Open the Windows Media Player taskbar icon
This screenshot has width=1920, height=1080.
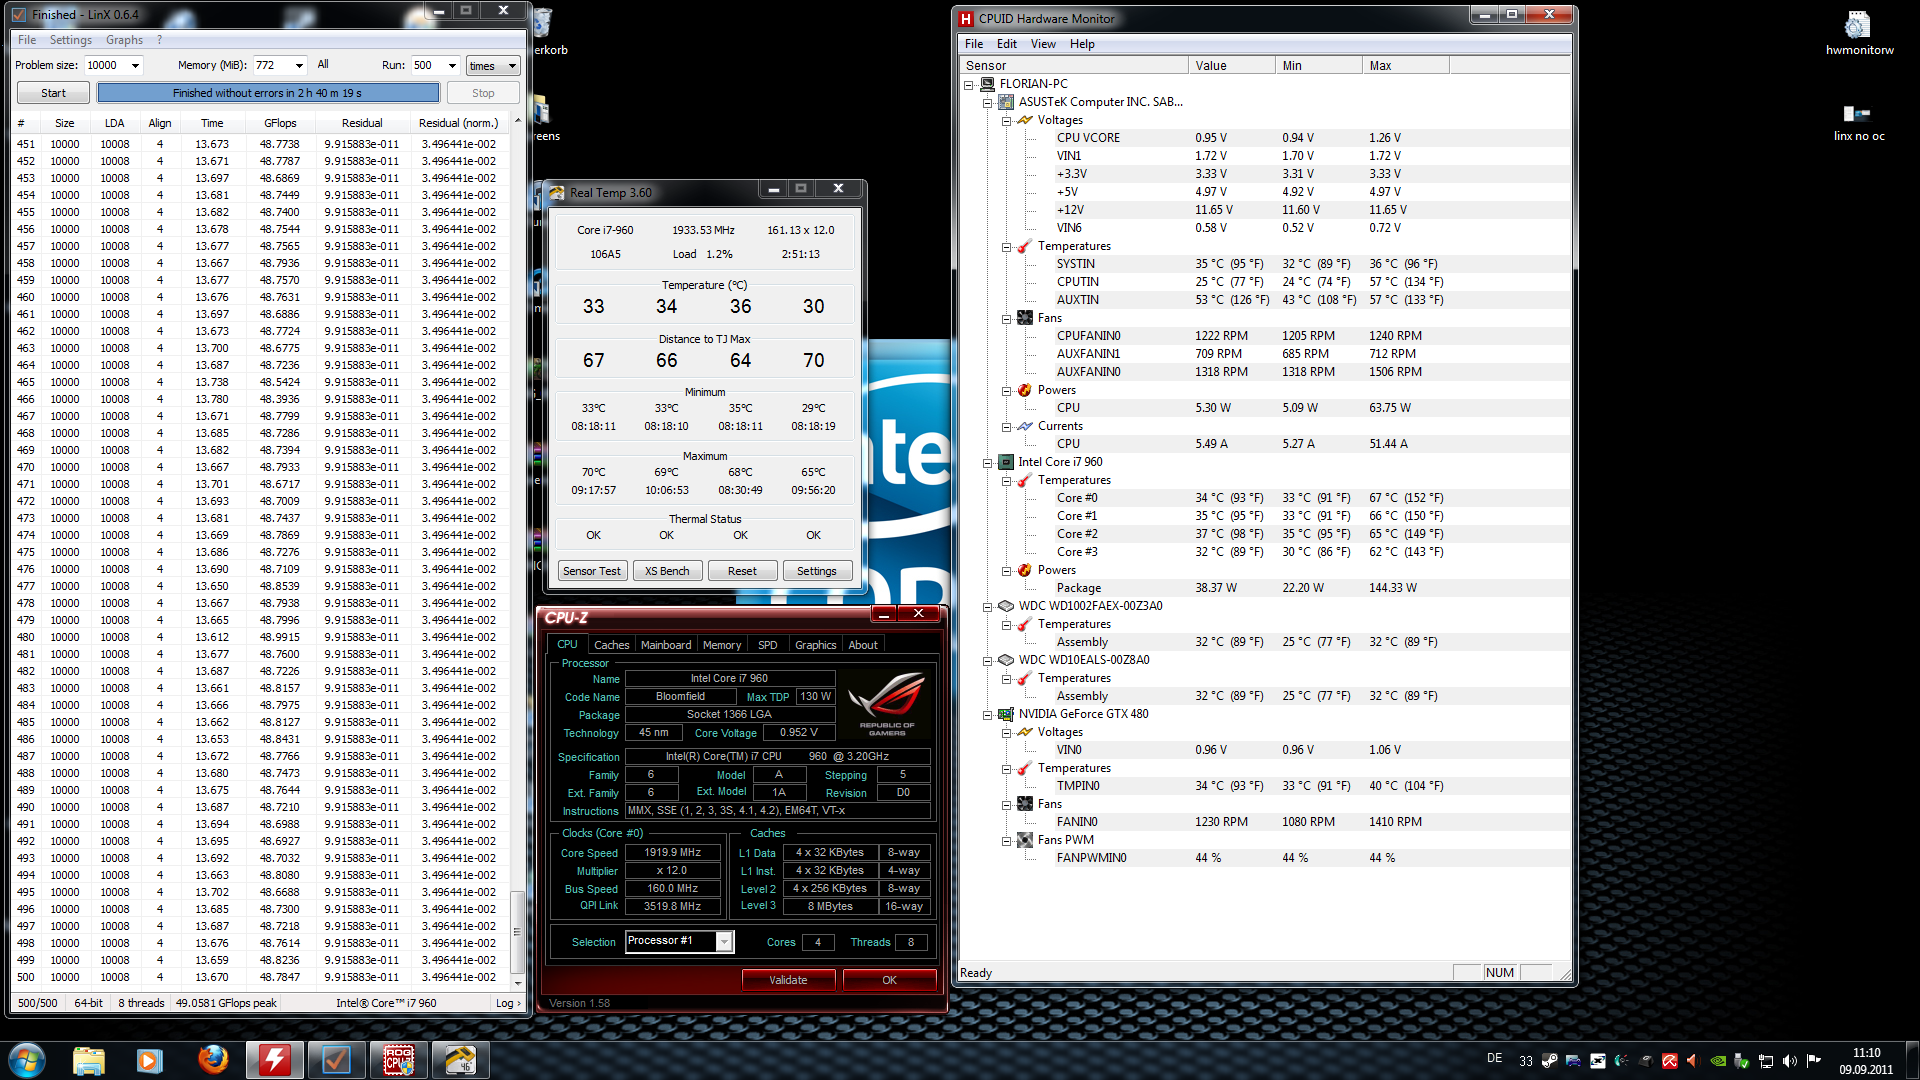150,1060
